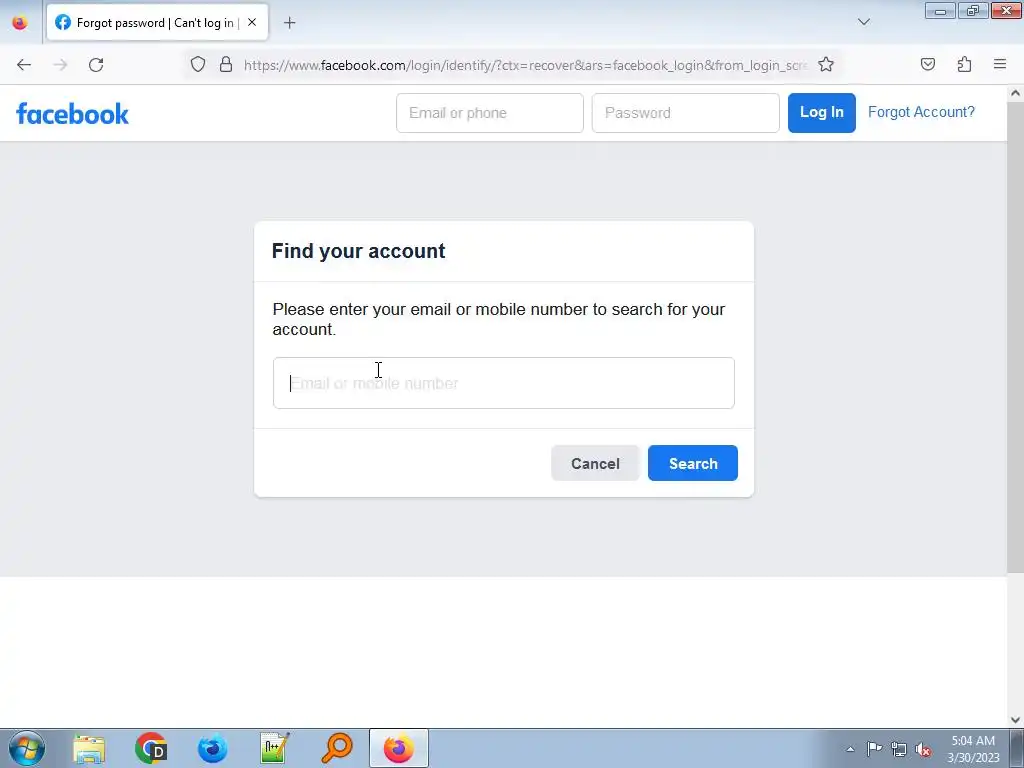The width and height of the screenshot is (1024, 768).
Task: Open the Windows Start orb
Action: click(x=27, y=748)
